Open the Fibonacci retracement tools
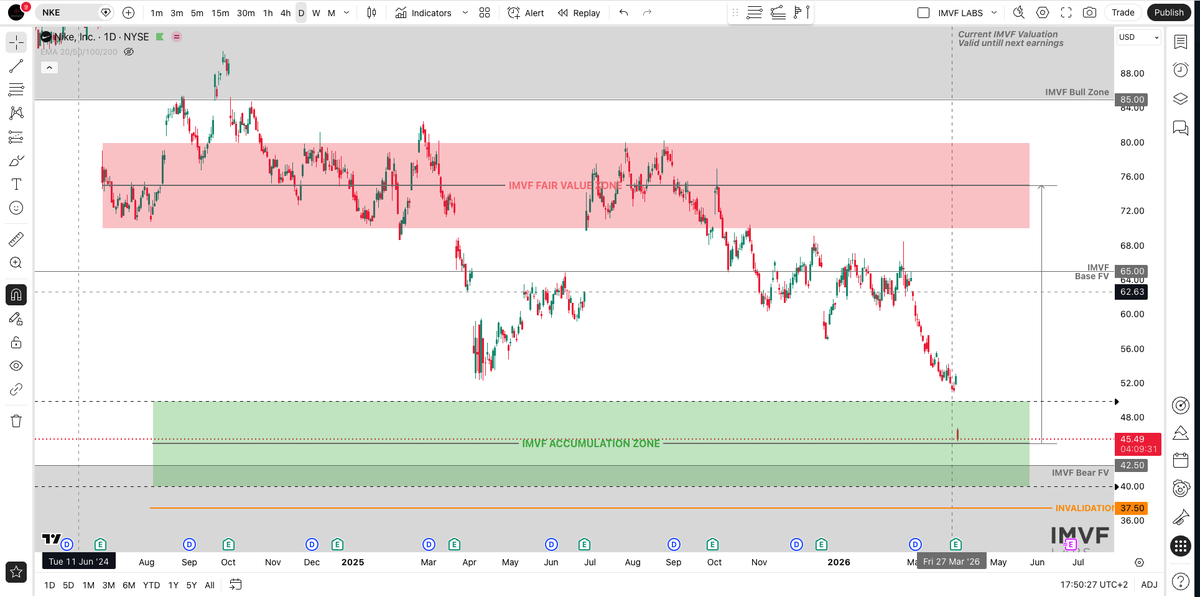1200x597 pixels. pyautogui.click(x=16, y=90)
